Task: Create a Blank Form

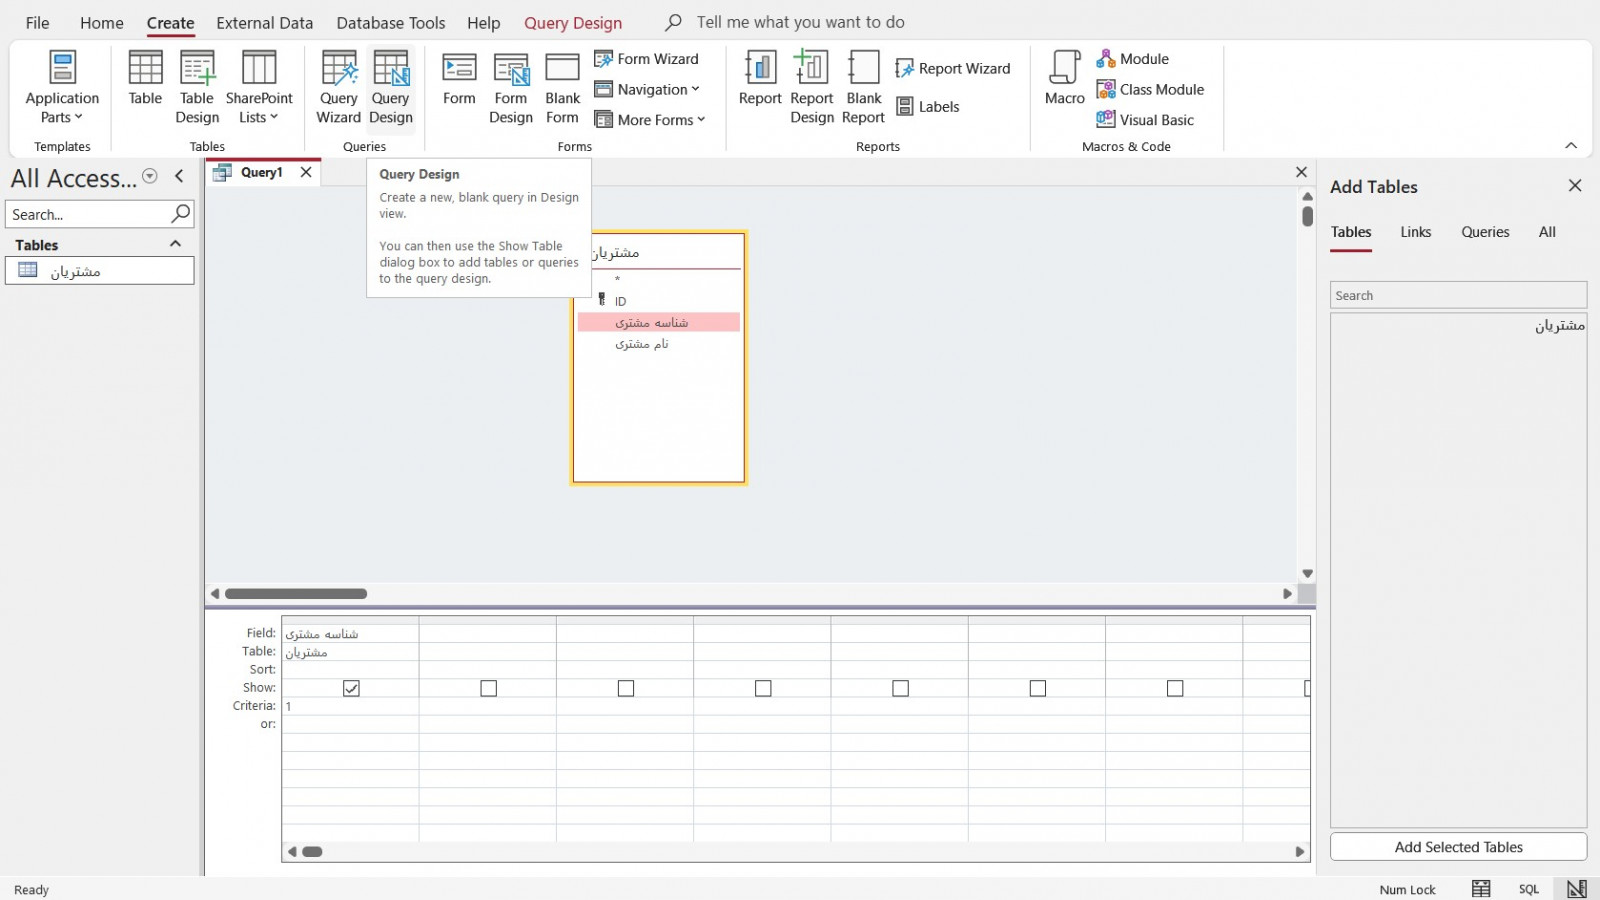Action: point(562,88)
